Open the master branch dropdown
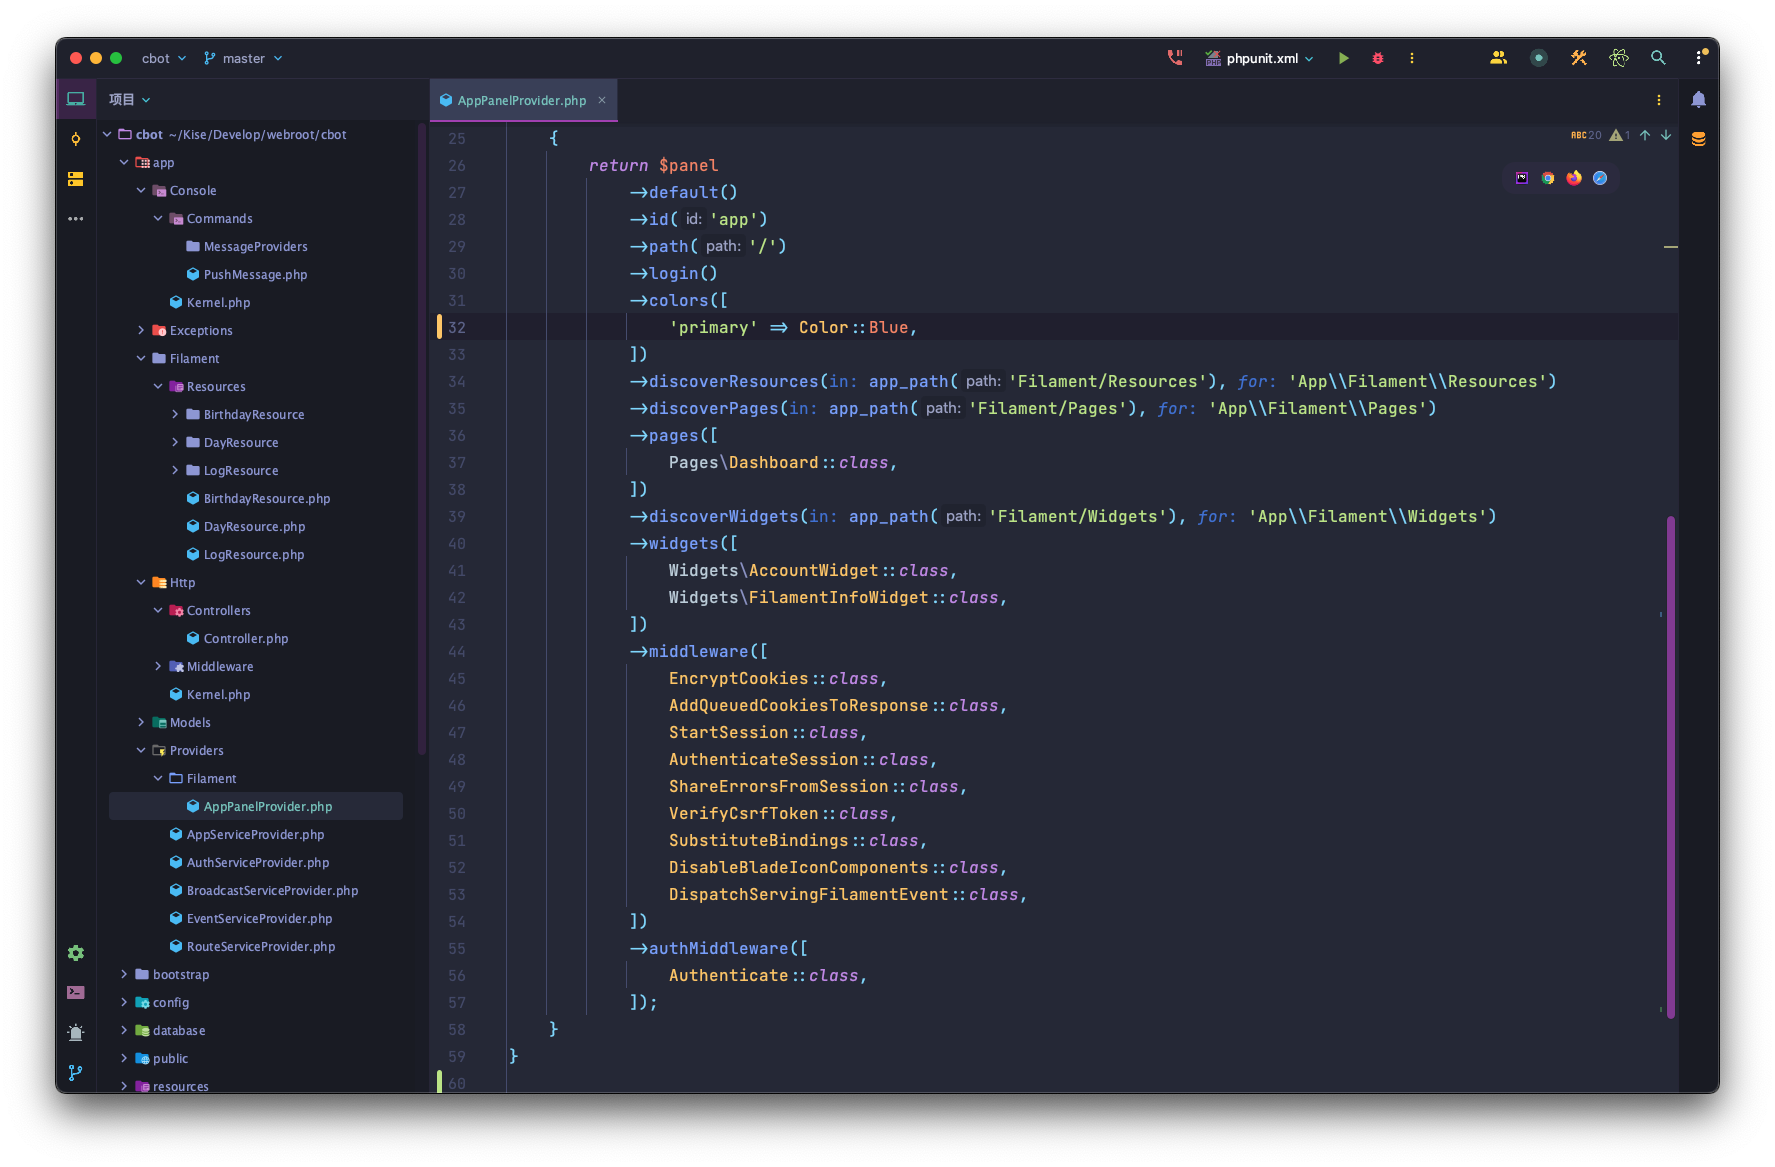 (x=243, y=58)
